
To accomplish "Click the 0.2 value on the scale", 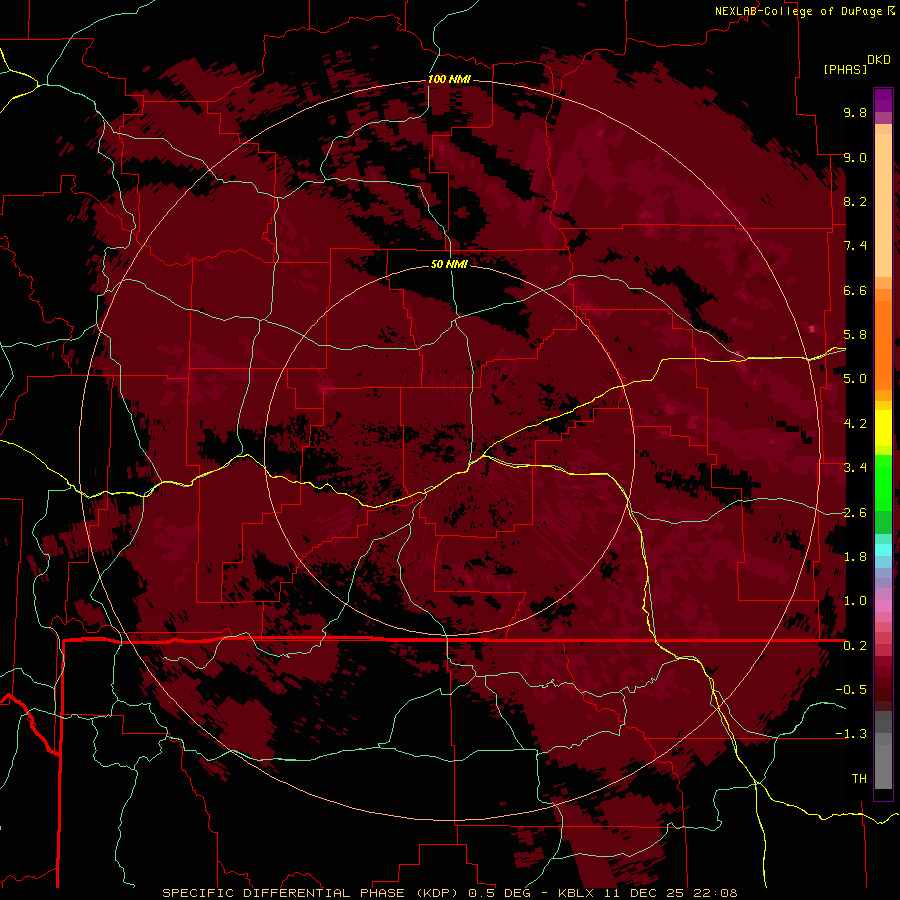I will [x=855, y=646].
